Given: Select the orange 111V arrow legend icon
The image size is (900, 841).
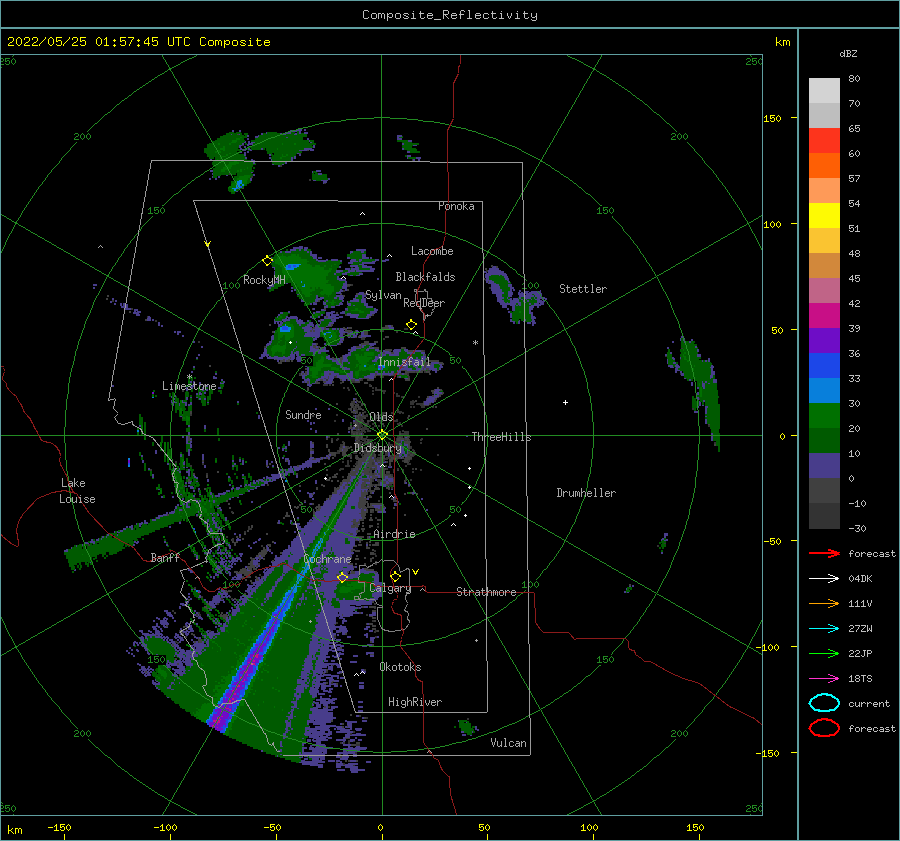Looking at the screenshot, I should click(824, 603).
